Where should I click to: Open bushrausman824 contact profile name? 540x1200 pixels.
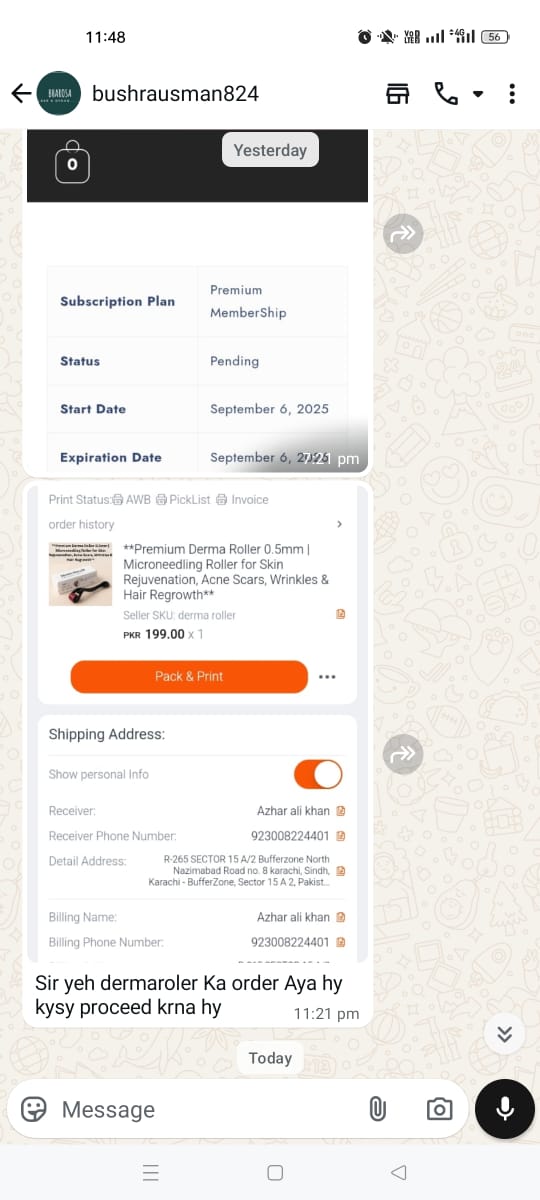pyautogui.click(x=175, y=94)
